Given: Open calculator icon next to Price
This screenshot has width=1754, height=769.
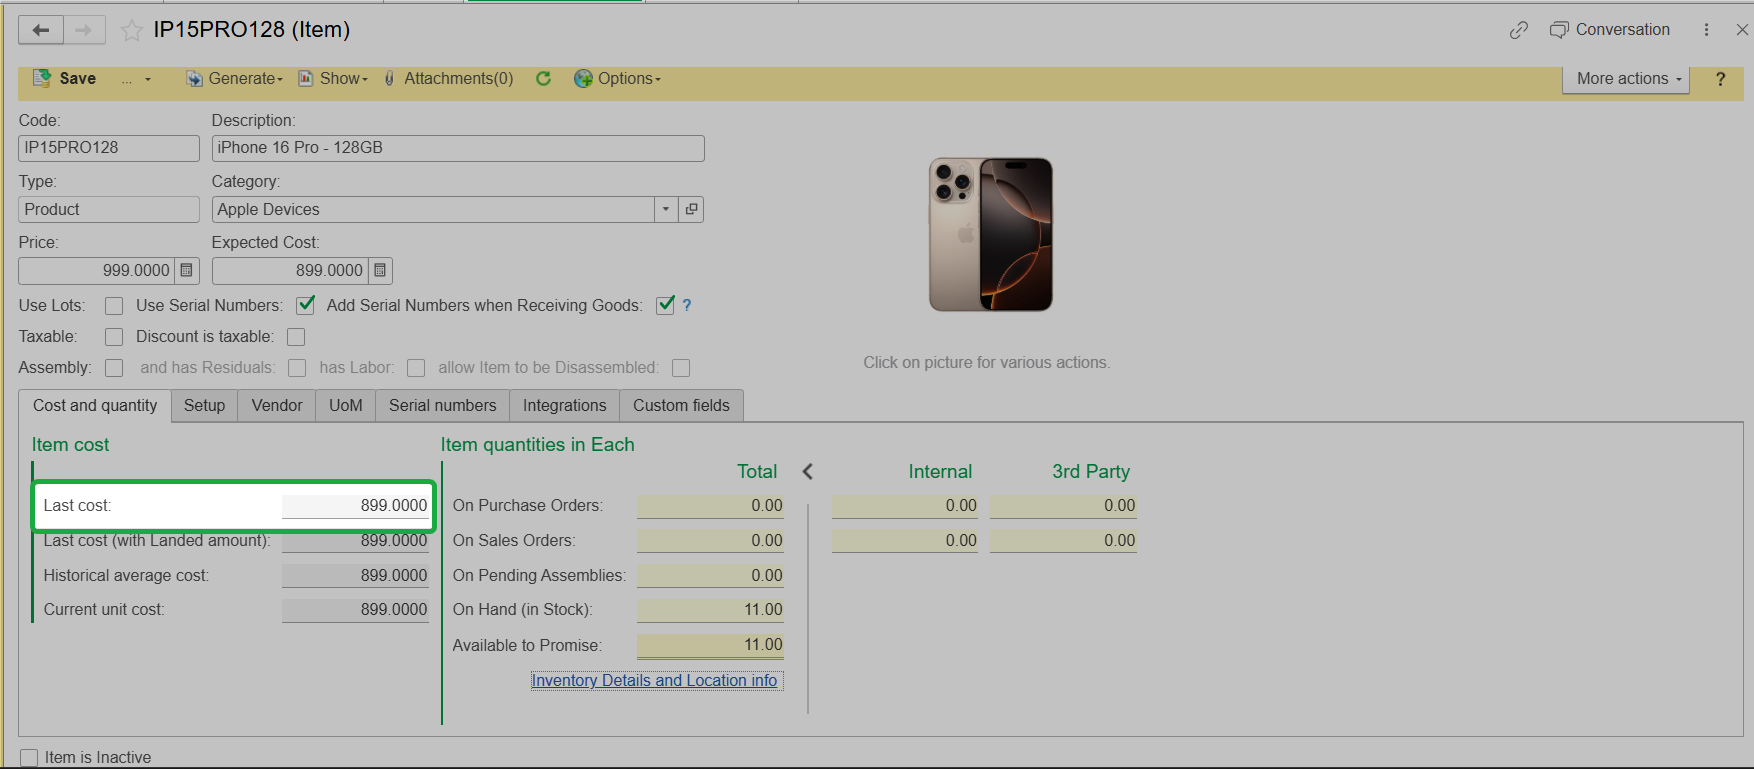Looking at the screenshot, I should [187, 271].
